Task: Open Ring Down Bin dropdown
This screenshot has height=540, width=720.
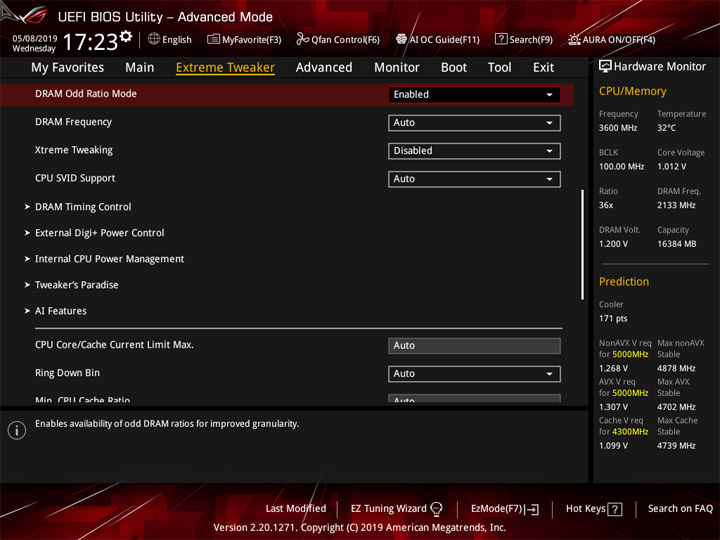Action: pos(474,374)
